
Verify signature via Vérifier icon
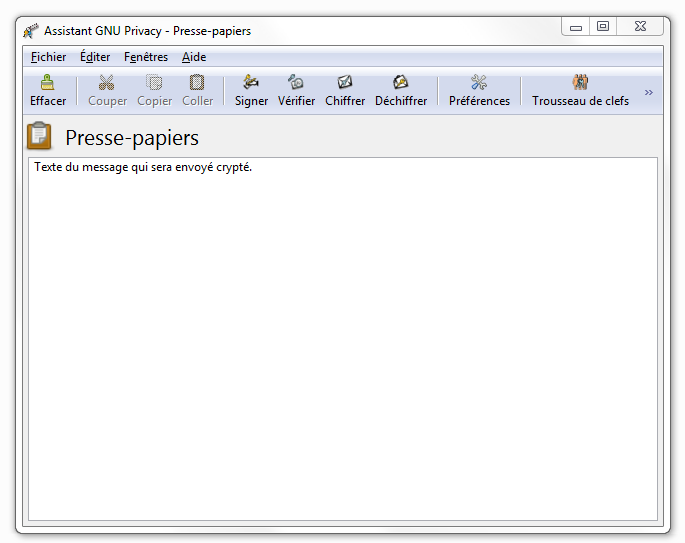(296, 91)
